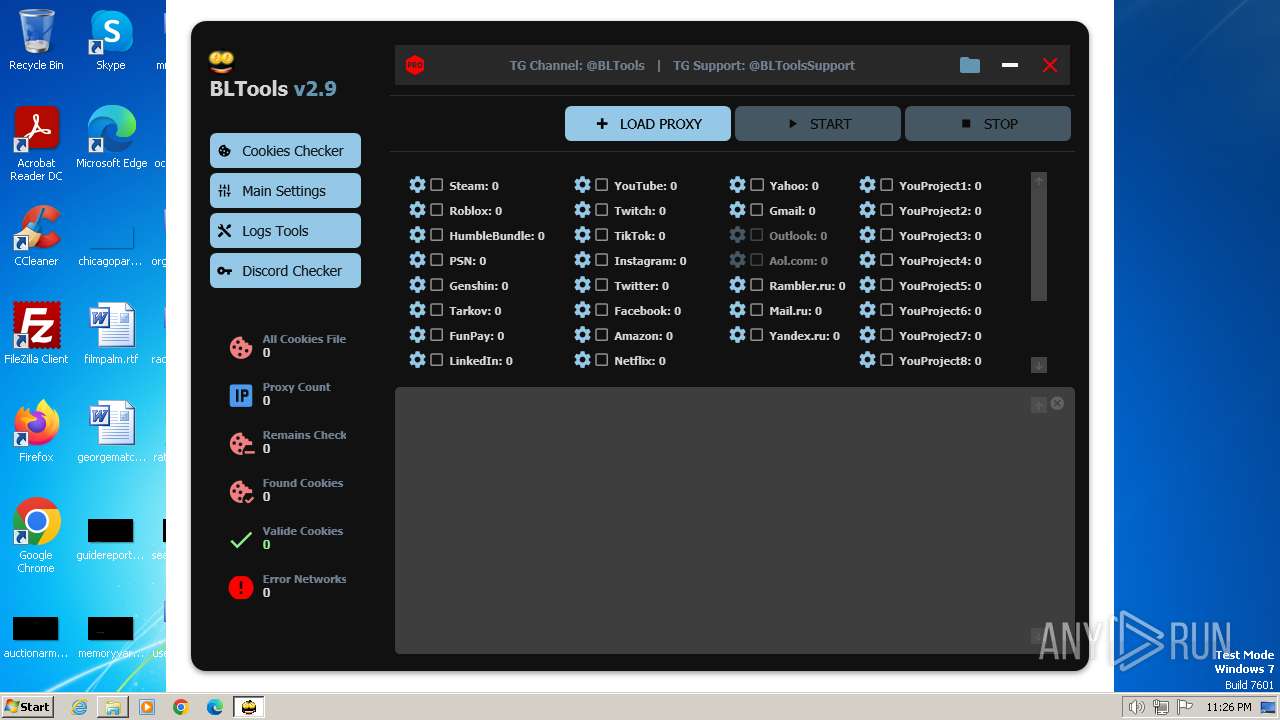Open settings gear for Roblox
This screenshot has width=1280, height=720.
tap(418, 210)
